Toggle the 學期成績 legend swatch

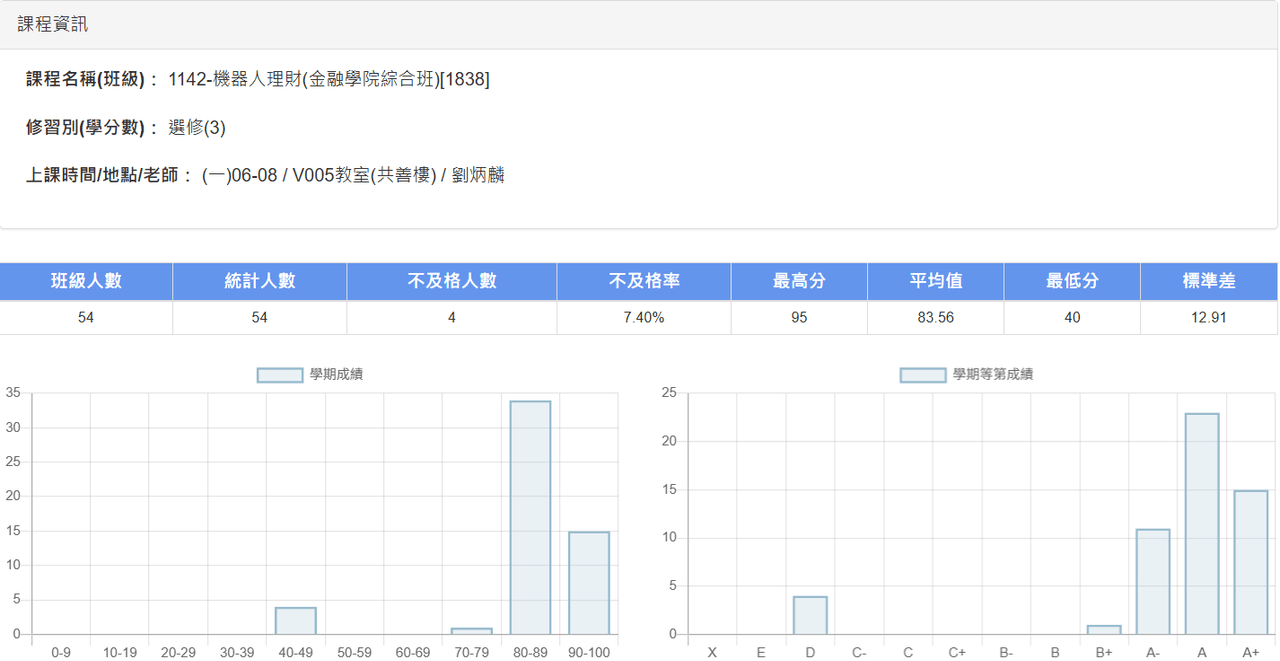tap(279, 375)
